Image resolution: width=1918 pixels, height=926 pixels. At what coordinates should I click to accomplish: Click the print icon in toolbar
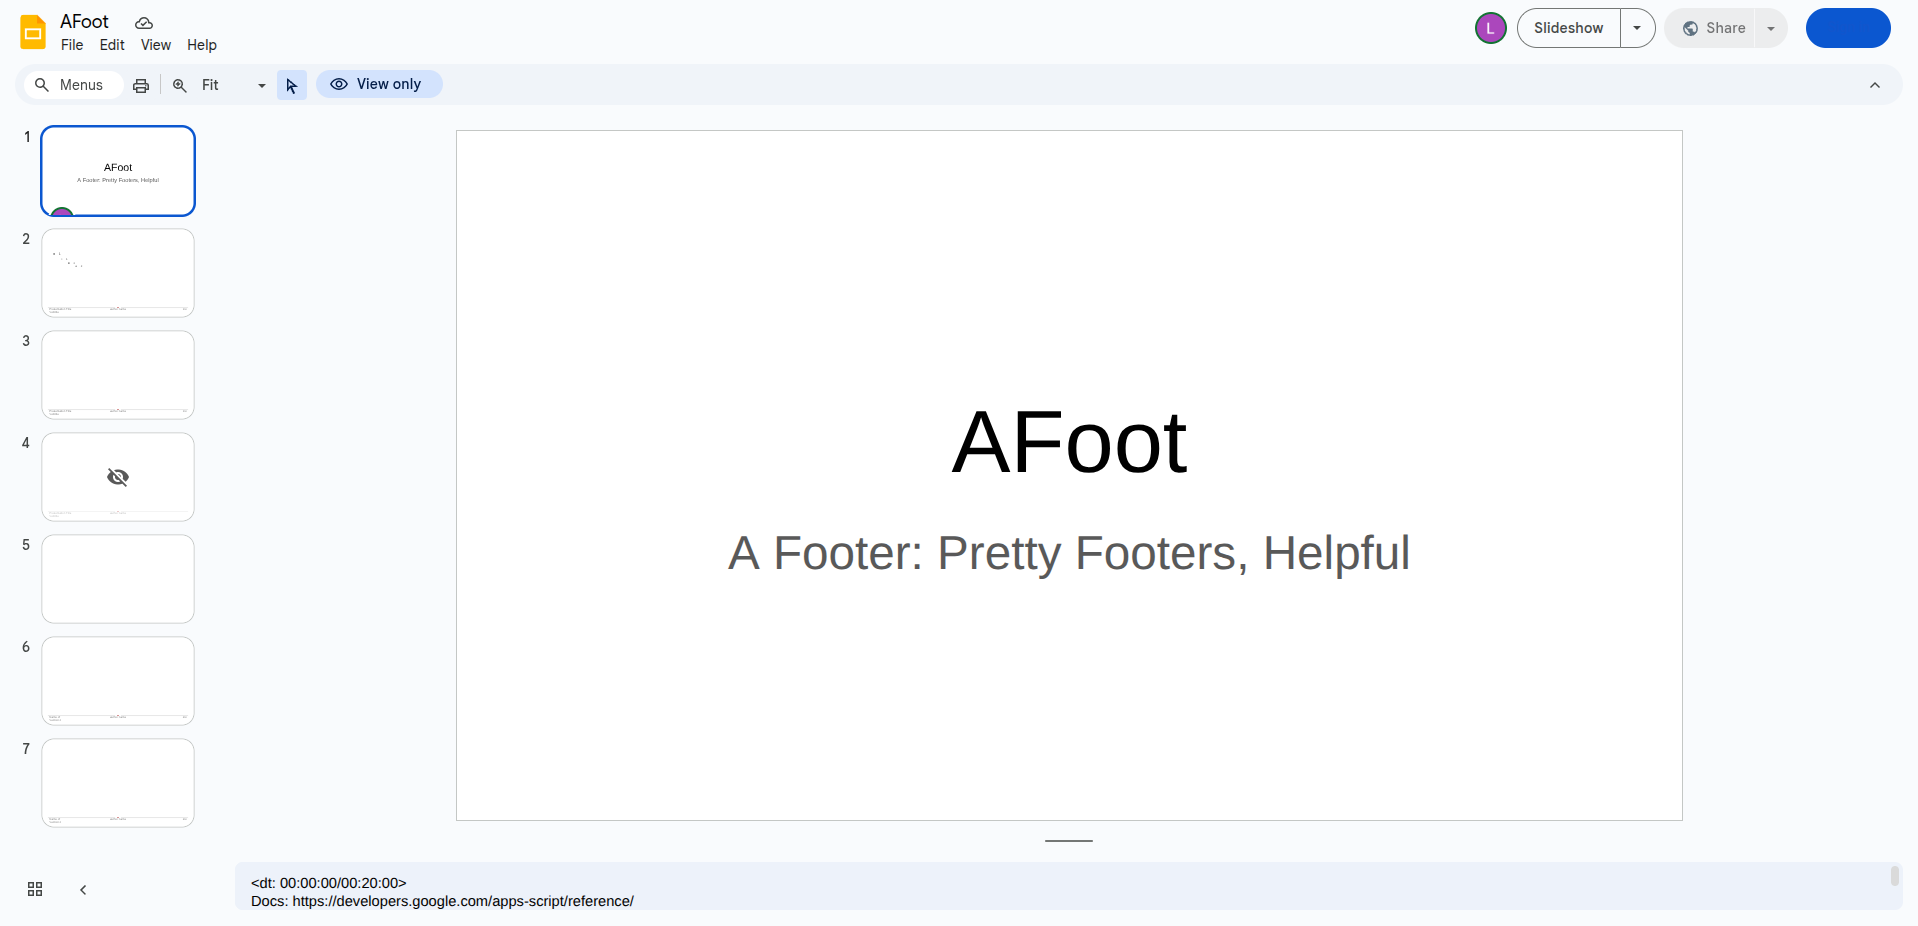(141, 85)
